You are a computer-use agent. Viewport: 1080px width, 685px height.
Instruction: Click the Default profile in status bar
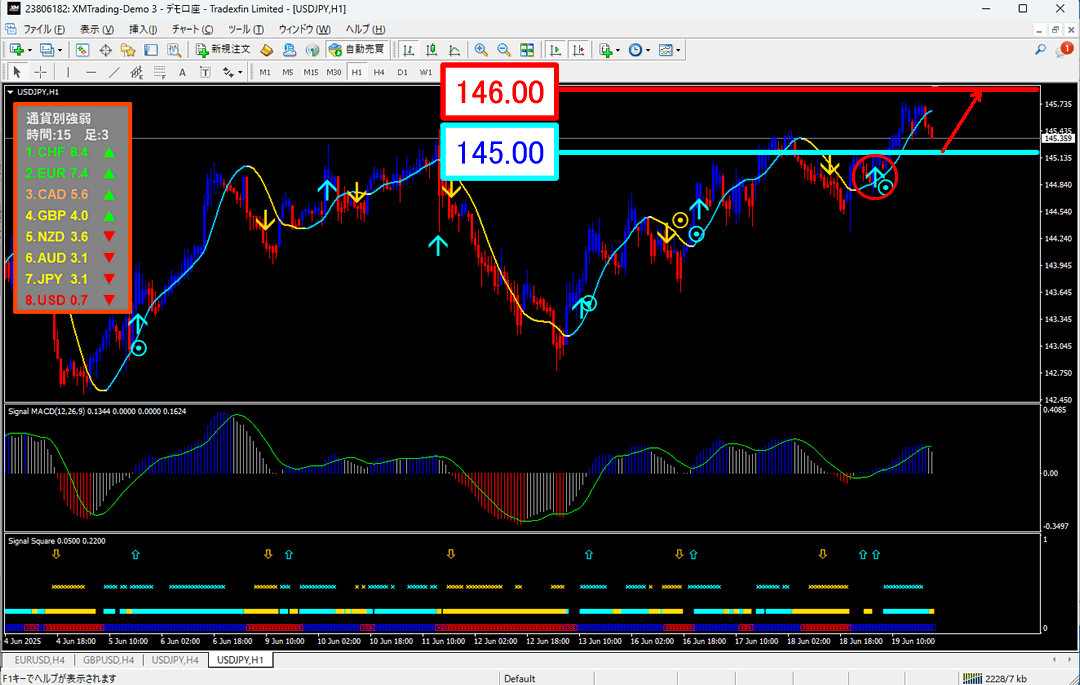pos(520,679)
